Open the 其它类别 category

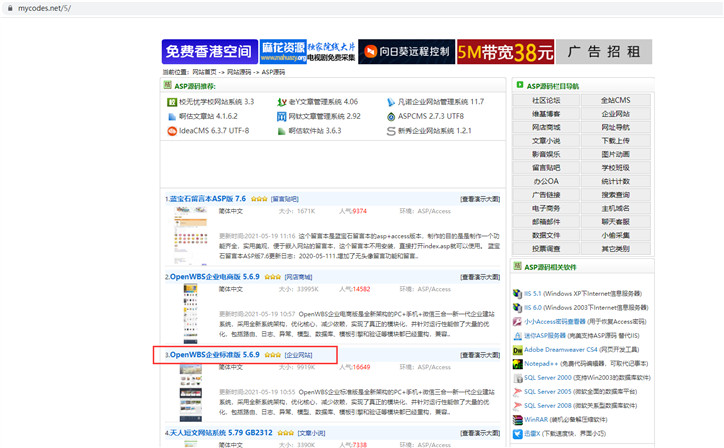click(x=615, y=248)
